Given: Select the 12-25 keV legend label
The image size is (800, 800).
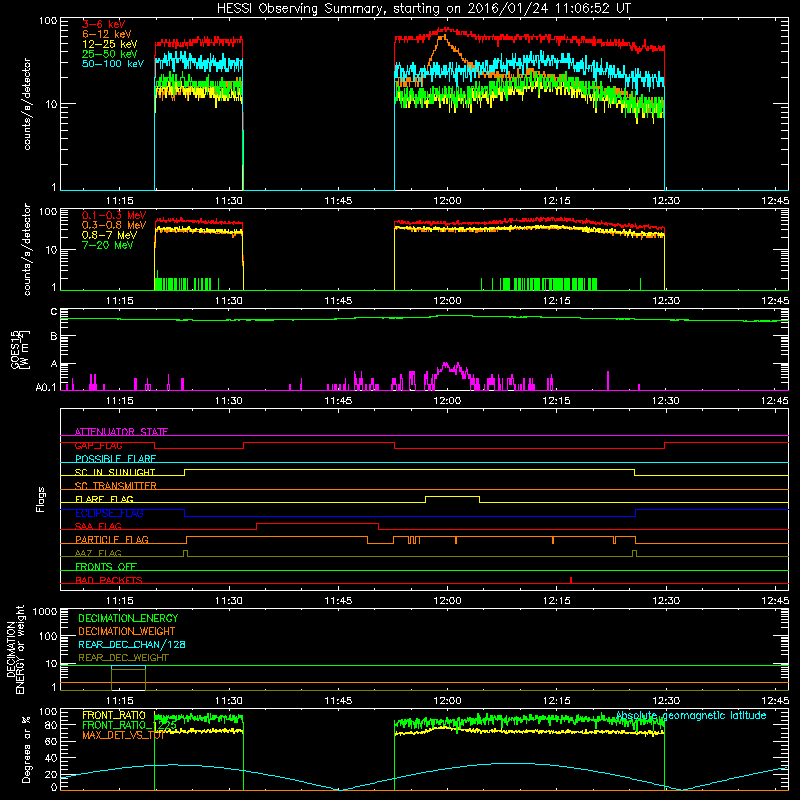Looking at the screenshot, I should pyautogui.click(x=110, y=44).
